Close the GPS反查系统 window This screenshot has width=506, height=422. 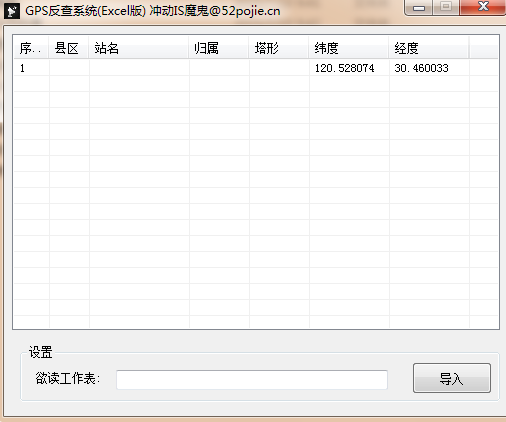[483, 7]
